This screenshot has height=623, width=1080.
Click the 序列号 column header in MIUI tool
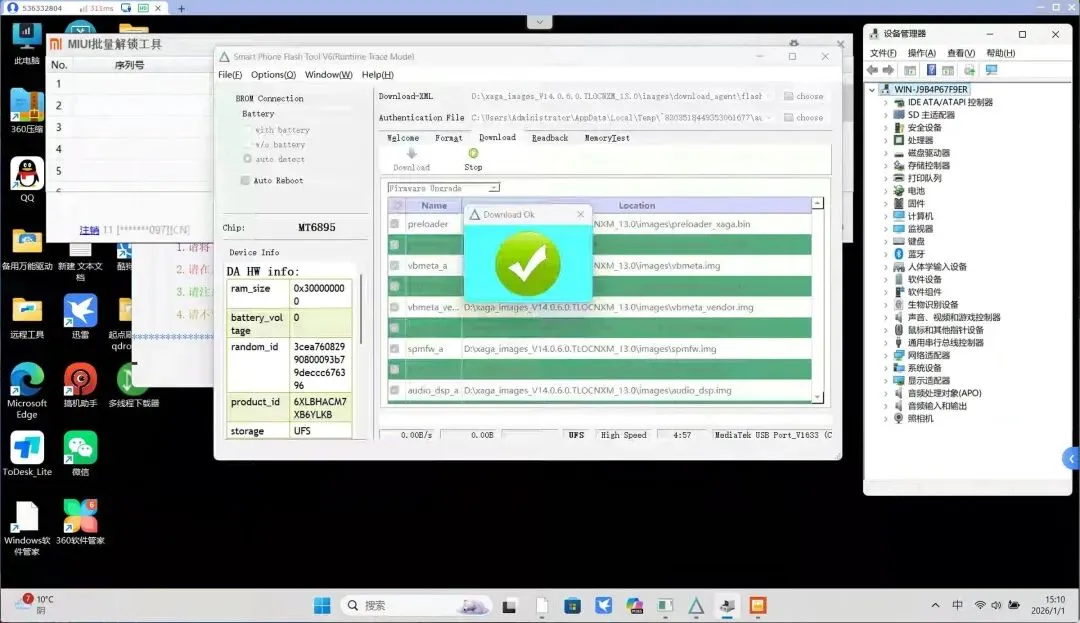pyautogui.click(x=129, y=65)
